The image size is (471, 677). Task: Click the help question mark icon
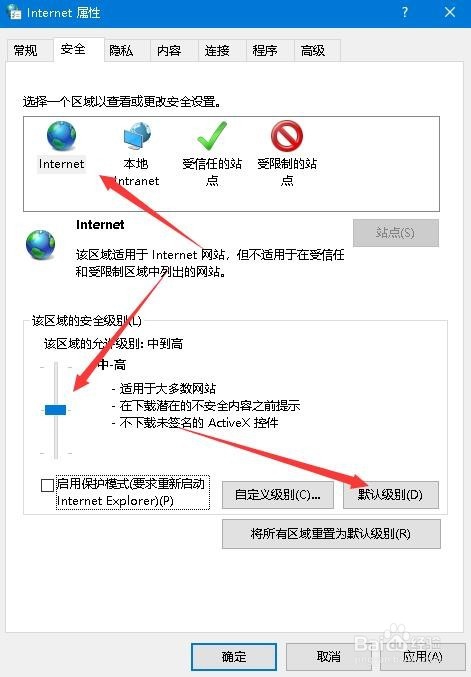click(405, 12)
